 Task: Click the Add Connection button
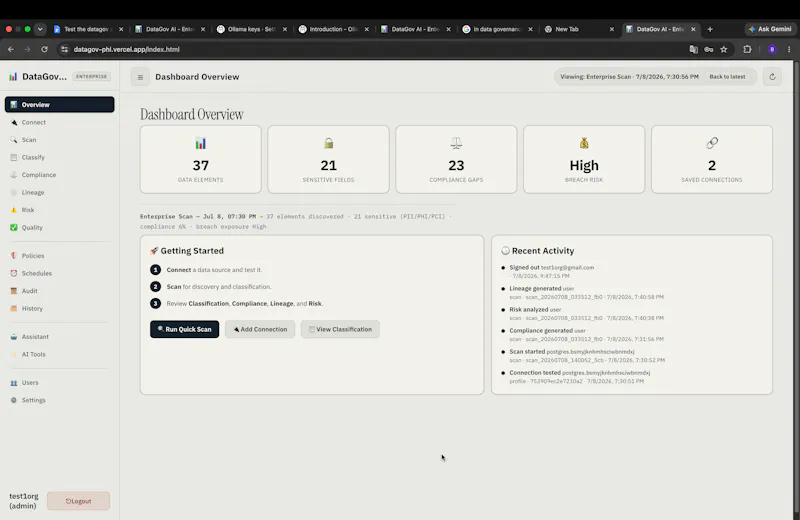(x=260, y=329)
